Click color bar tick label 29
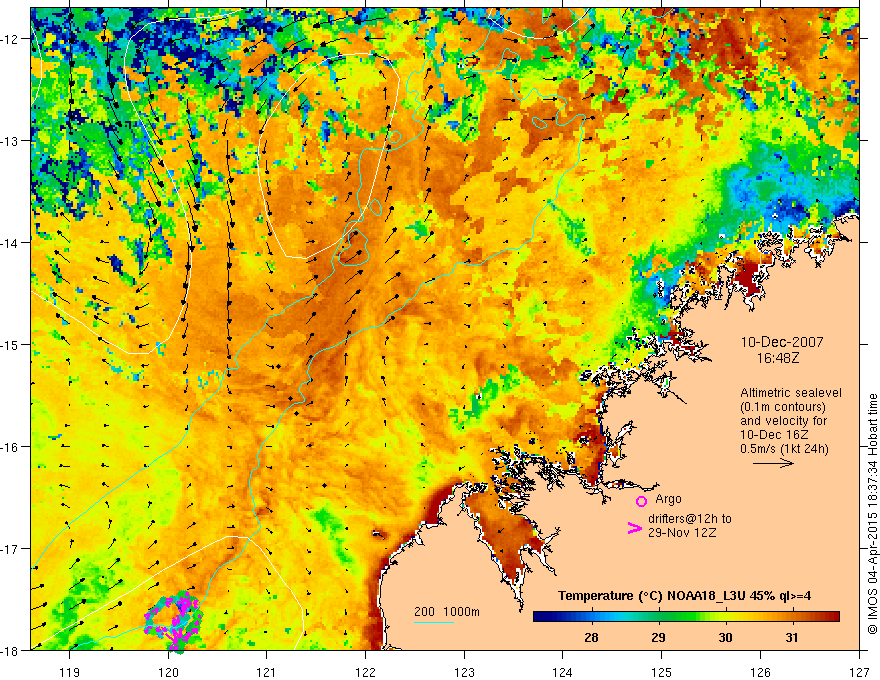Image resolution: width=880 pixels, height=680 pixels. 658,637
